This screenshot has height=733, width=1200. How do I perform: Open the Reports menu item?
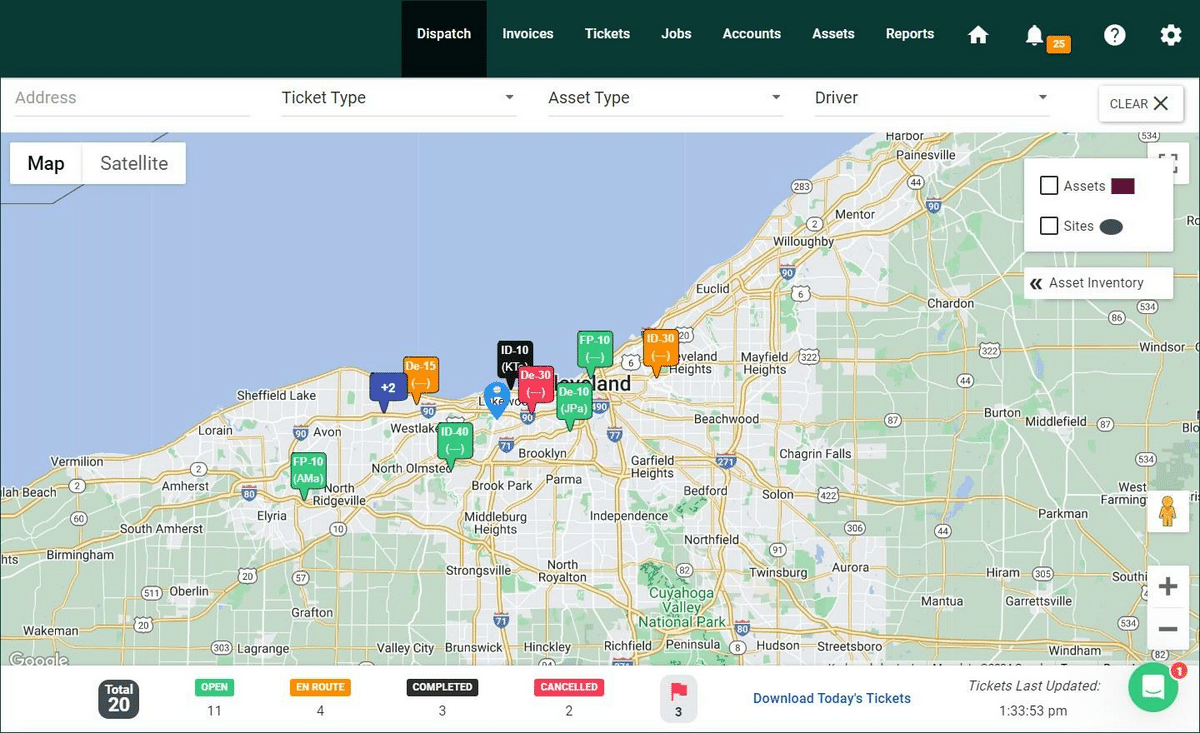coord(909,34)
